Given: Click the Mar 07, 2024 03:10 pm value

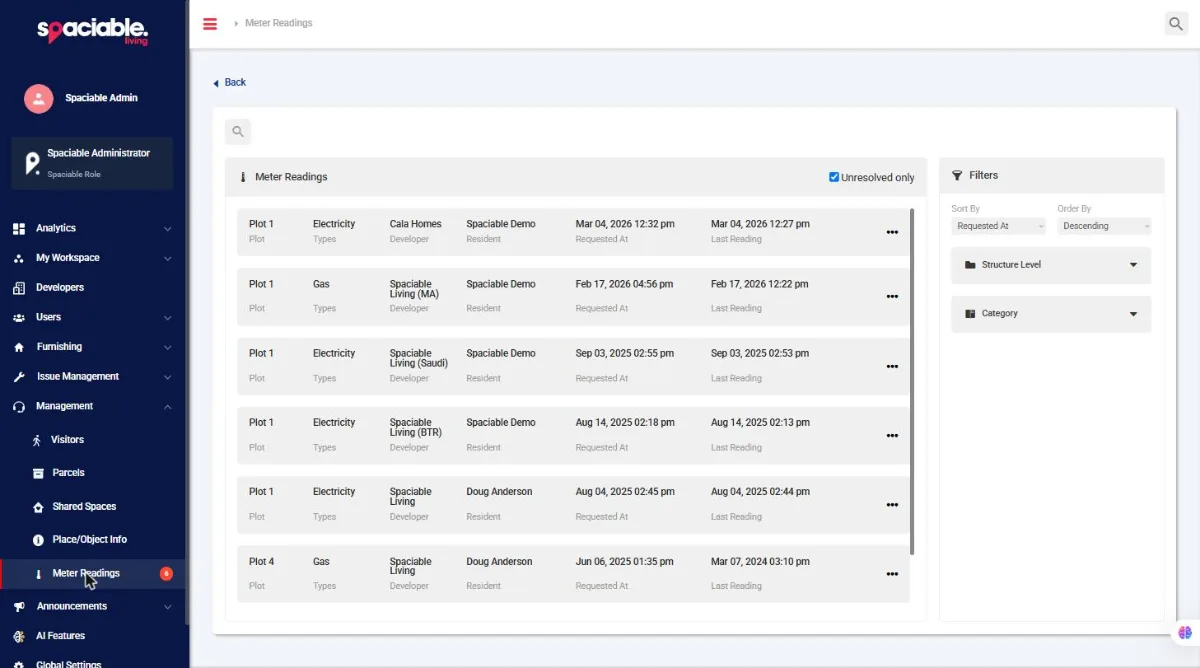Looking at the screenshot, I should 760,562.
